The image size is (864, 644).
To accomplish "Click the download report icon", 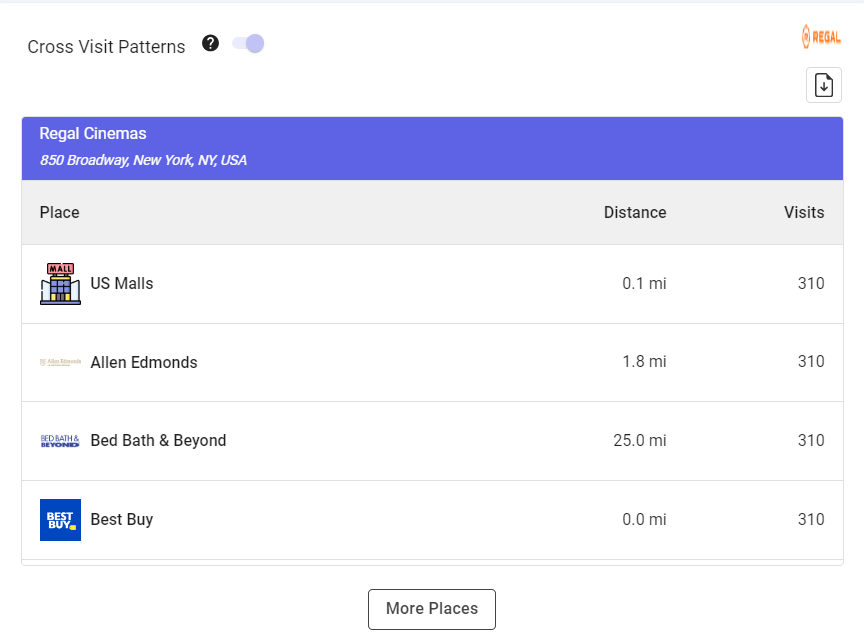I will coord(823,86).
